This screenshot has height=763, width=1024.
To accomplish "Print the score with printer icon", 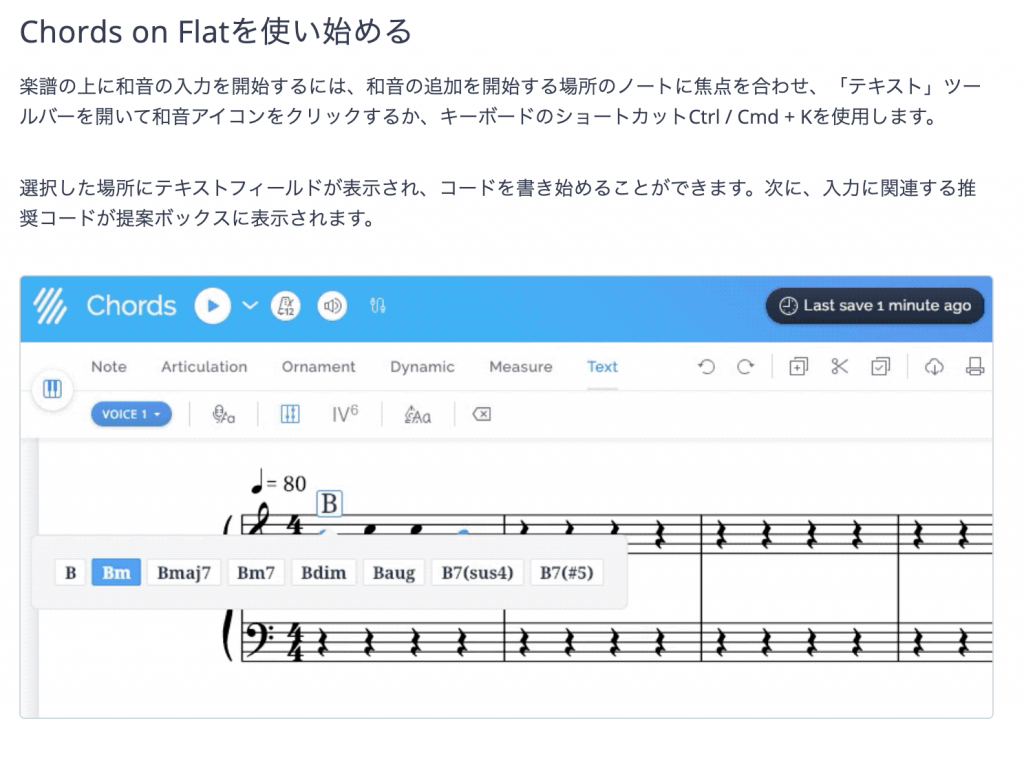I will pos(975,366).
